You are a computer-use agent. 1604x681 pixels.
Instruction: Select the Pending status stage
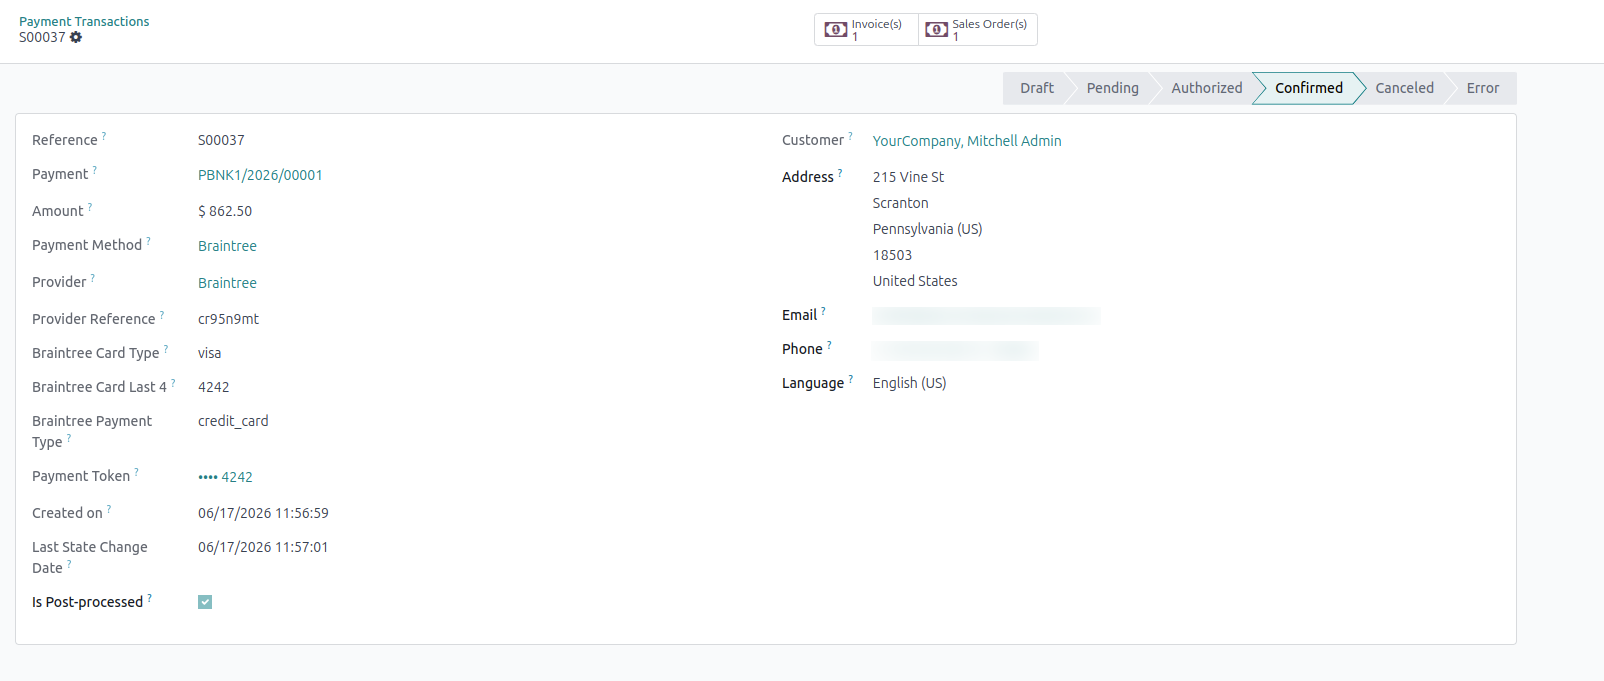[1112, 88]
